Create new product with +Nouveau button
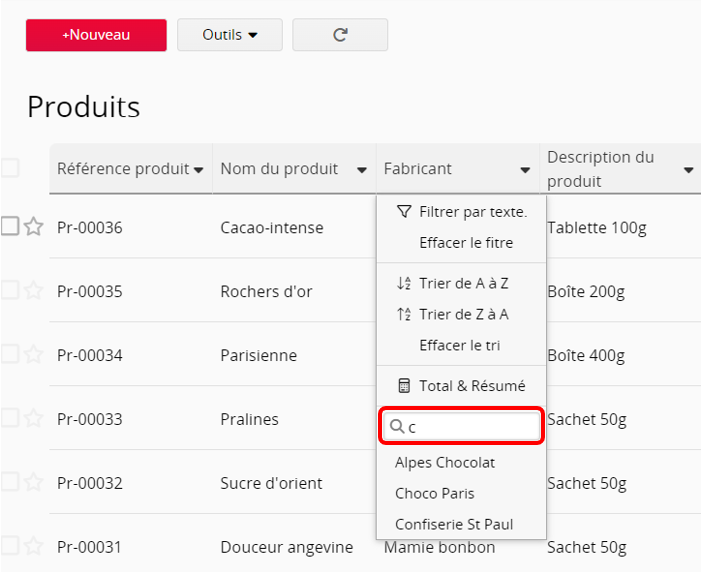705x572 pixels. coord(96,35)
